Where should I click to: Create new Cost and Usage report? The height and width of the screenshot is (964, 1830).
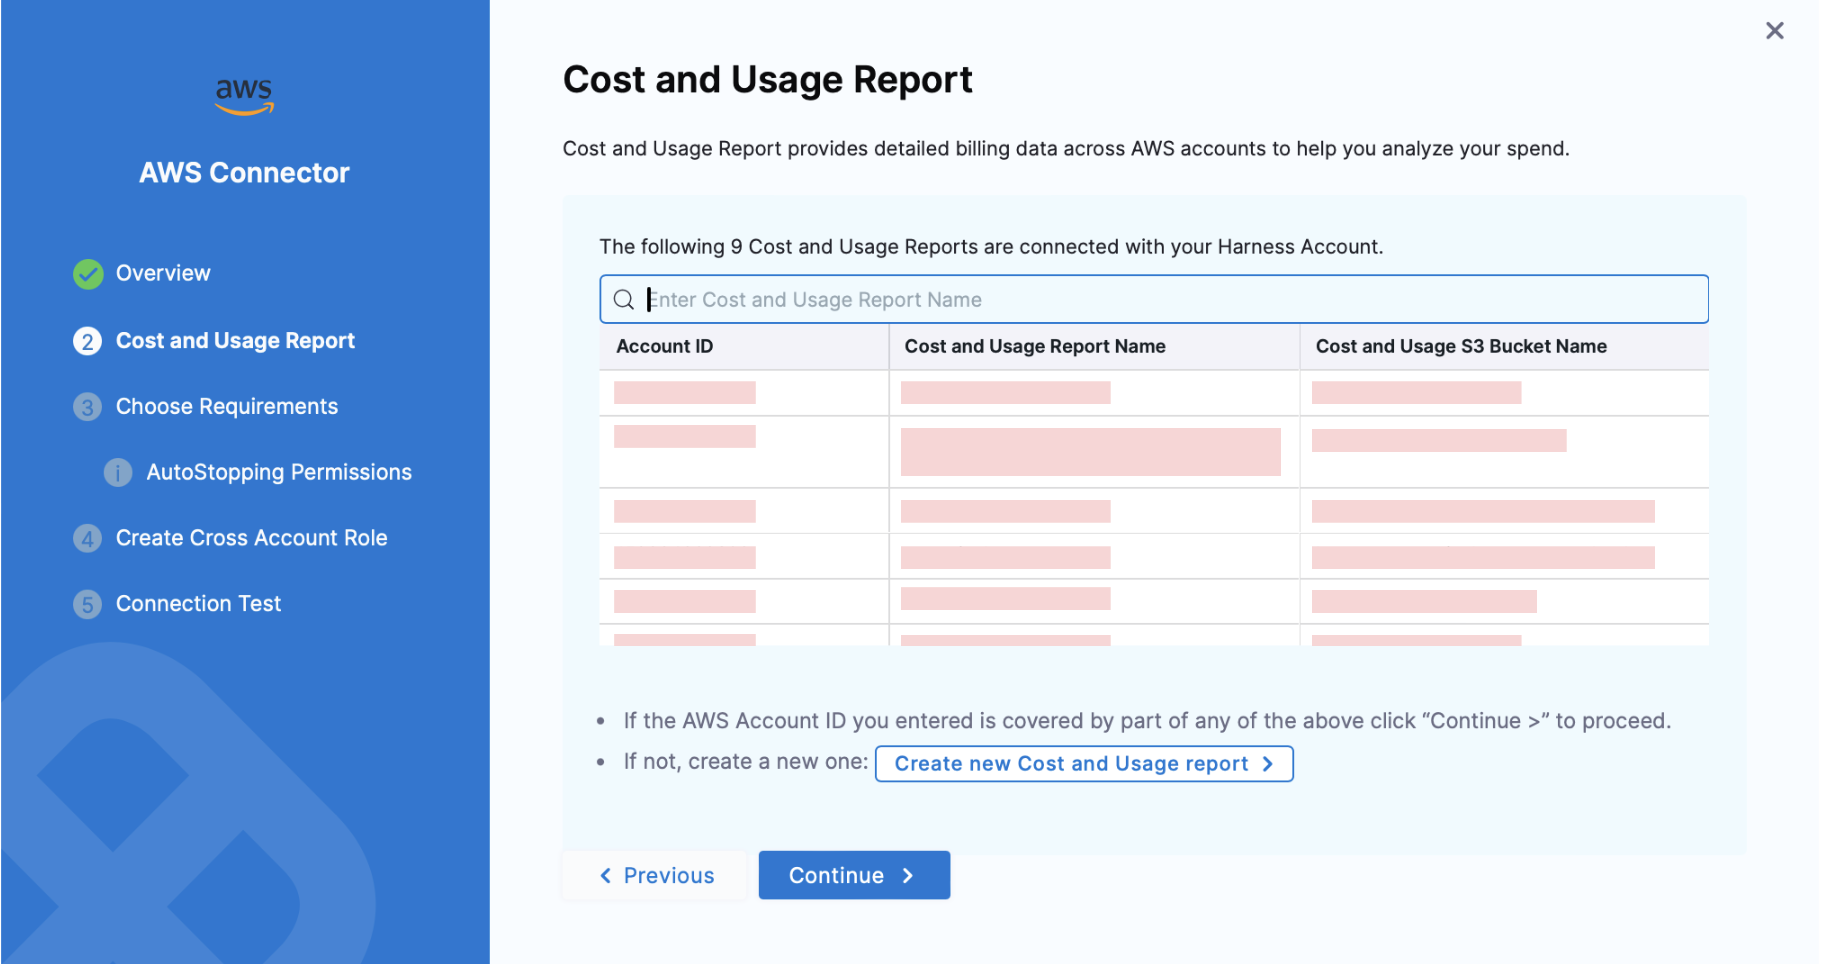tap(1083, 764)
